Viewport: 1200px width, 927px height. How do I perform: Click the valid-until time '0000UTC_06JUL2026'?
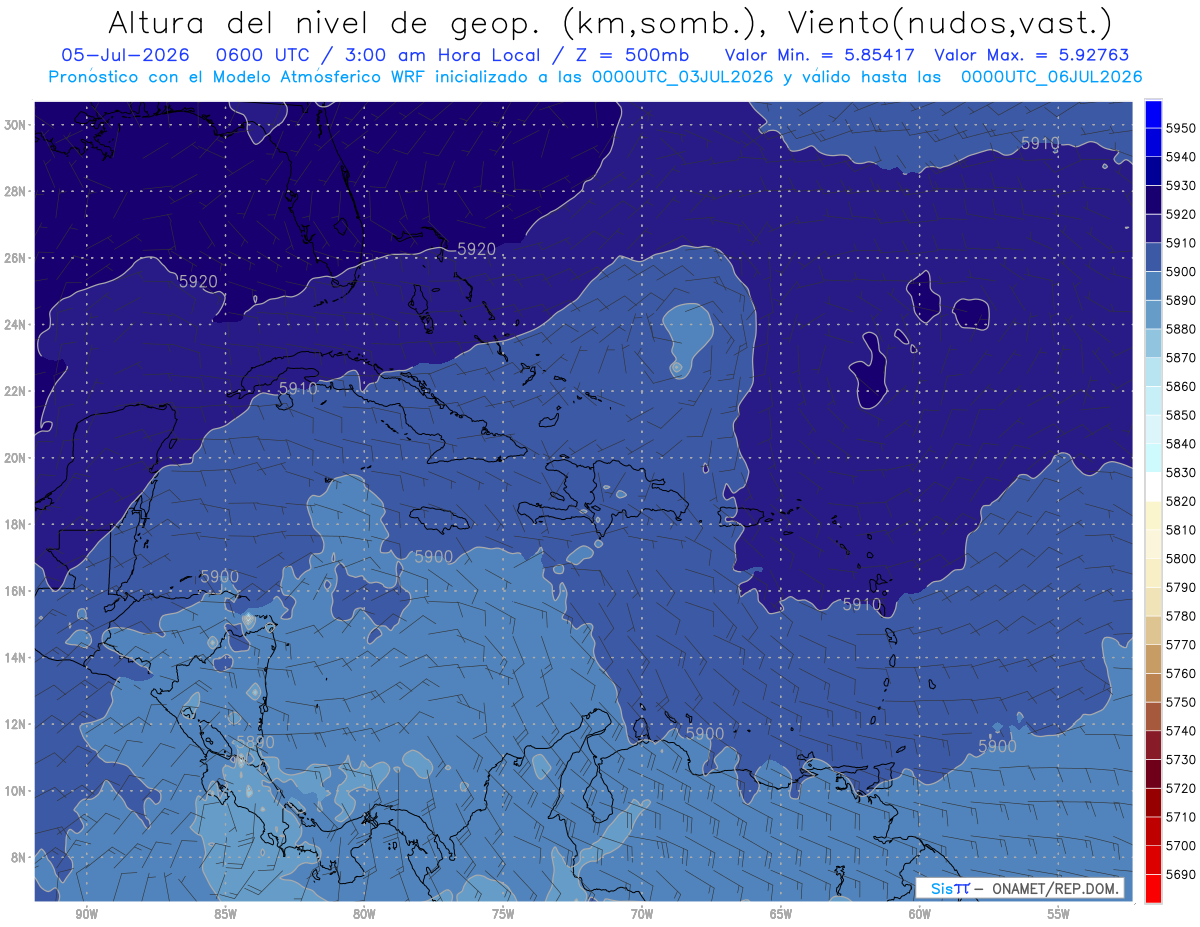[1051, 77]
